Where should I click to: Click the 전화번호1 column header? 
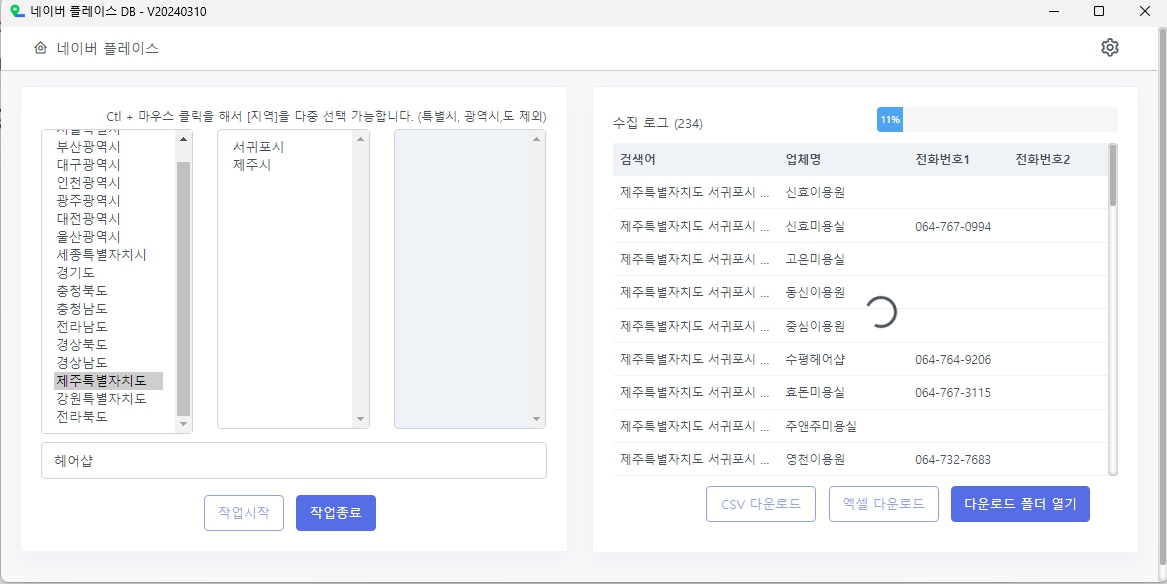coord(942,159)
